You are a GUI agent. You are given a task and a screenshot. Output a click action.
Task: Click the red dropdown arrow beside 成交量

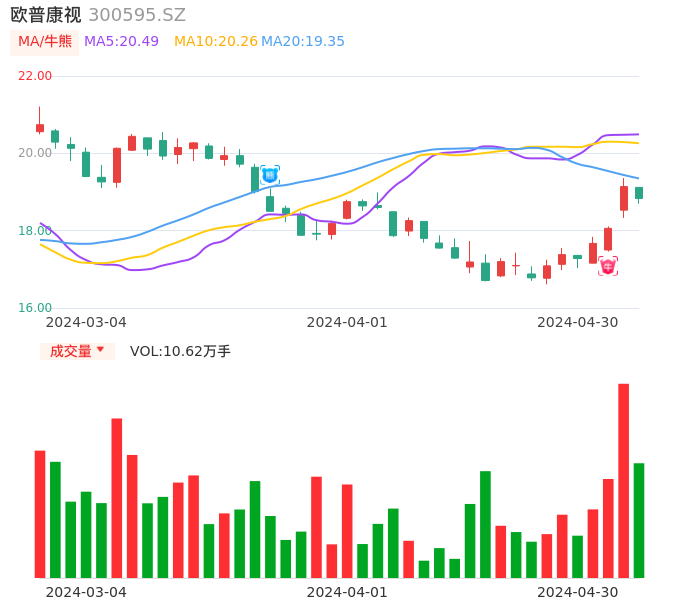[x=100, y=350]
